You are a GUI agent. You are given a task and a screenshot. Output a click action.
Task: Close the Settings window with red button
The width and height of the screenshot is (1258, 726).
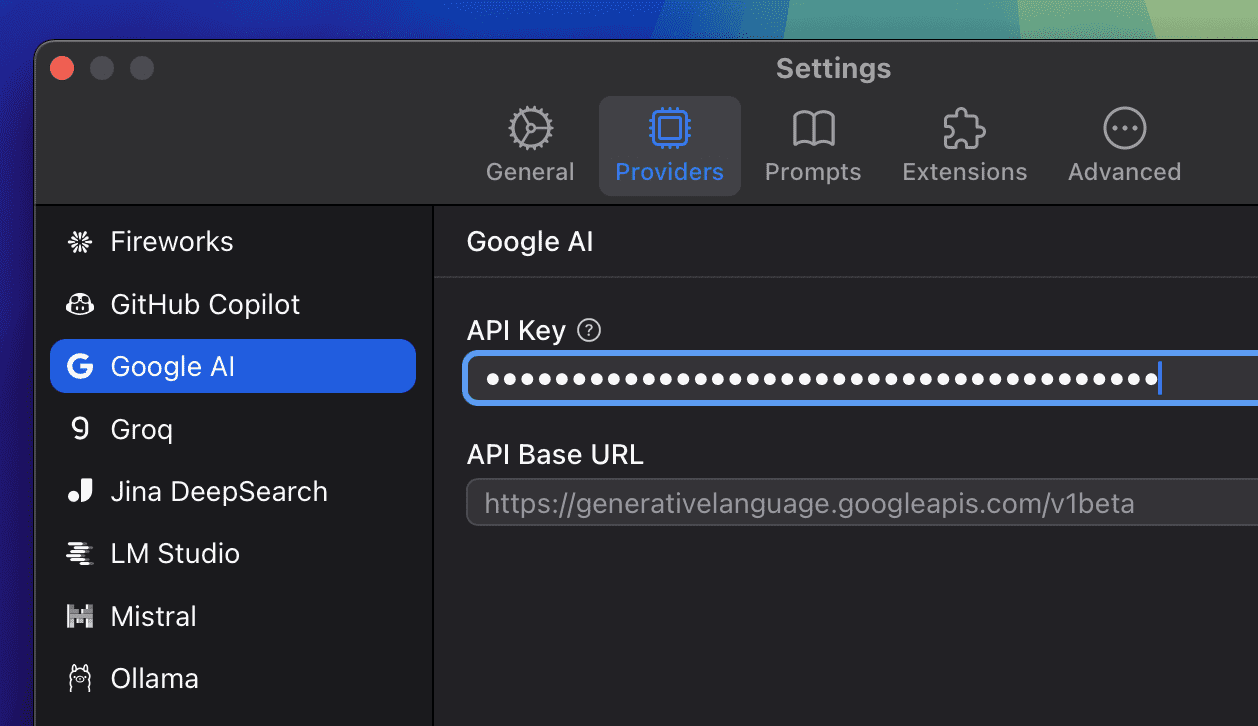[x=62, y=68]
